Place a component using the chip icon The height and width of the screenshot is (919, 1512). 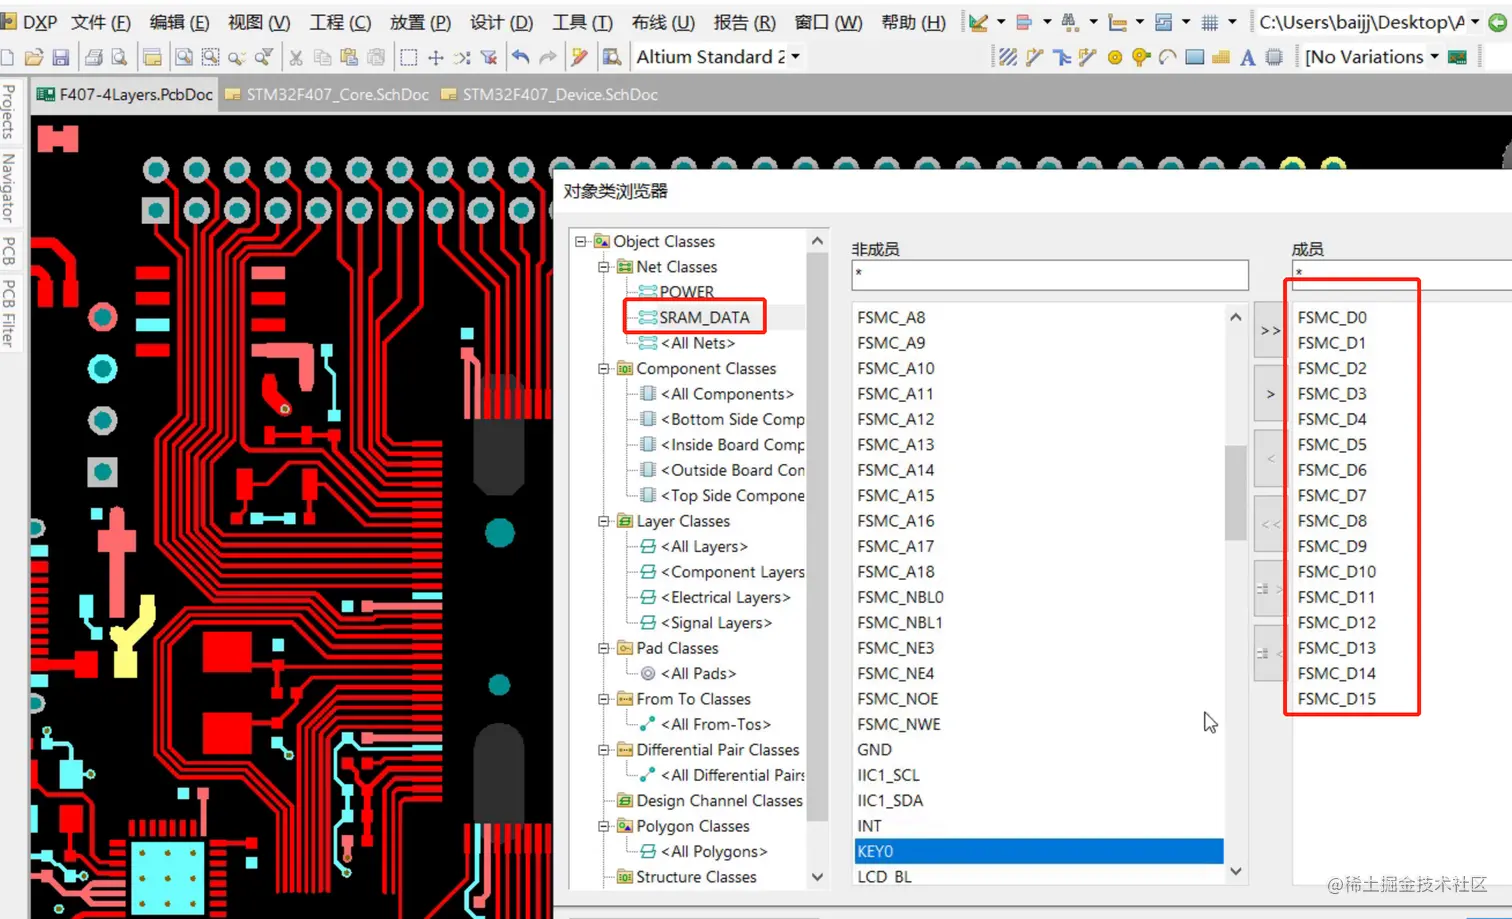1273,58
